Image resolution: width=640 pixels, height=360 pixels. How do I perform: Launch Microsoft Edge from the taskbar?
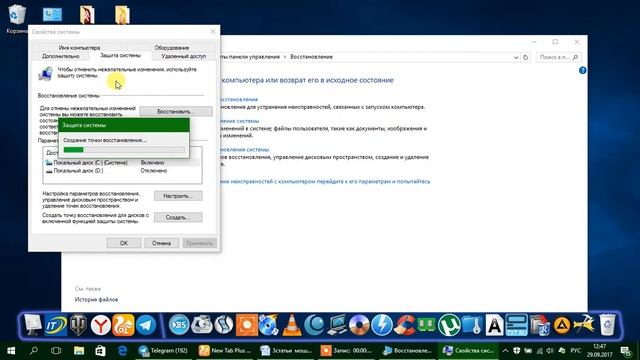(122, 351)
